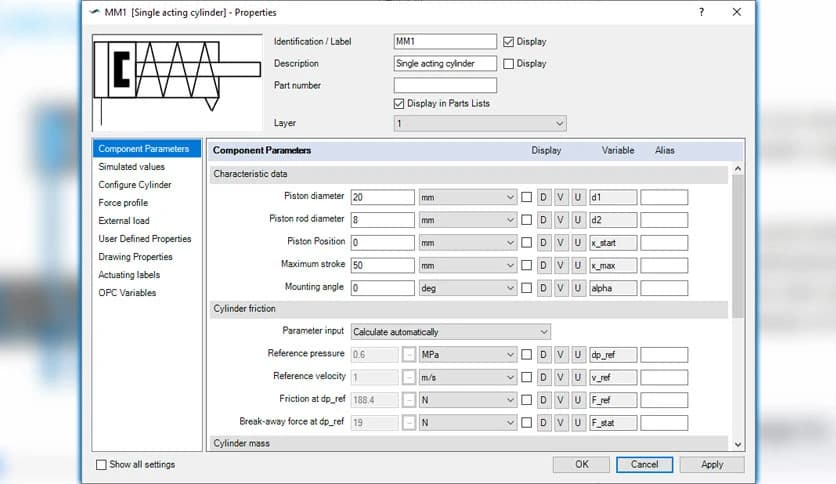Check Display box for Mounting angle
836x484 pixels.
tap(526, 288)
